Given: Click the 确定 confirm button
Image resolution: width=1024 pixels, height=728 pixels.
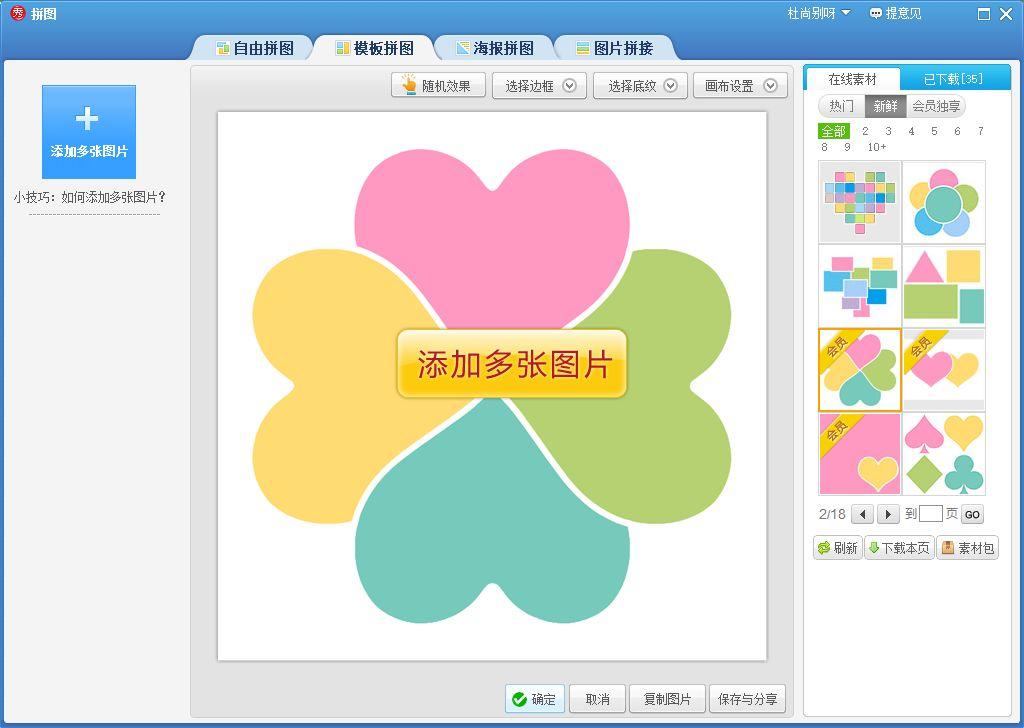Looking at the screenshot, I should 534,699.
